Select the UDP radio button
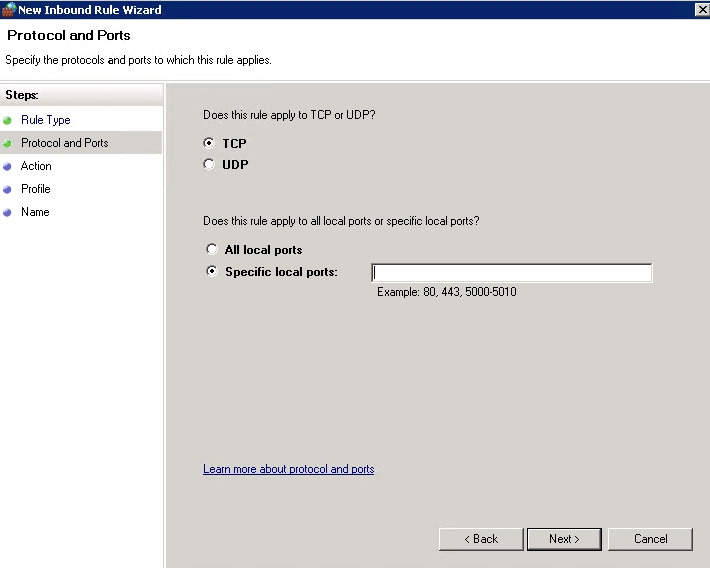 pos(209,164)
